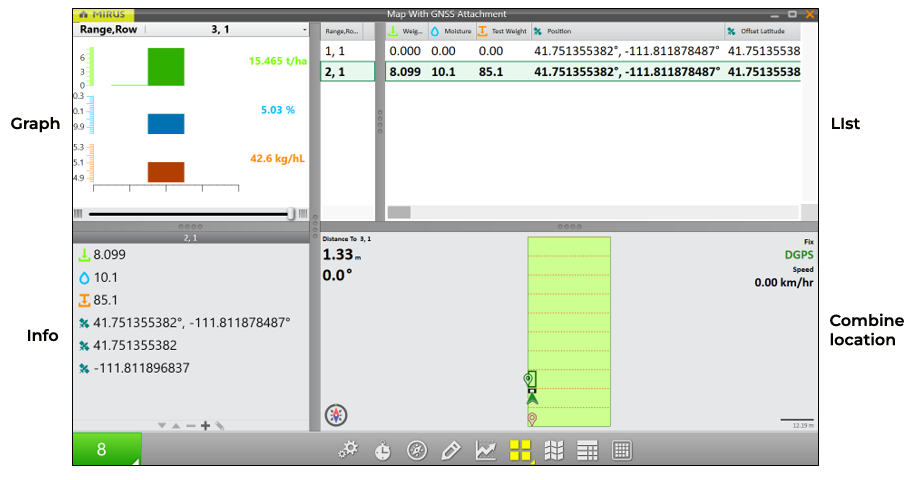Expand the Range,Row dropdown in graph header
The height and width of the screenshot is (480, 914).
click(x=303, y=31)
